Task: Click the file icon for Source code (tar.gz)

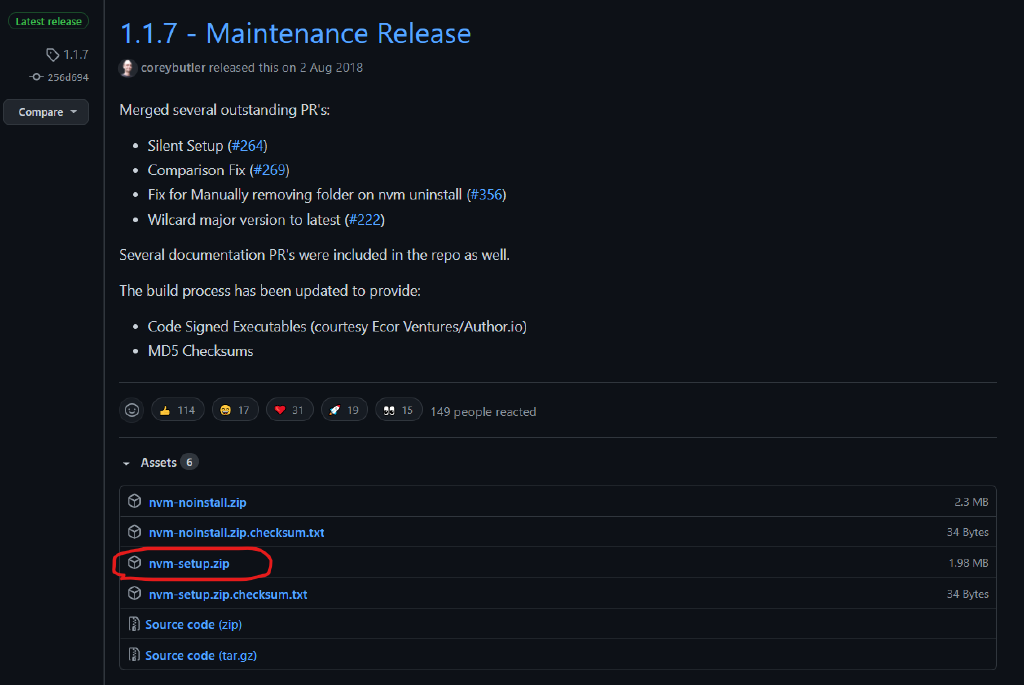Action: point(134,655)
